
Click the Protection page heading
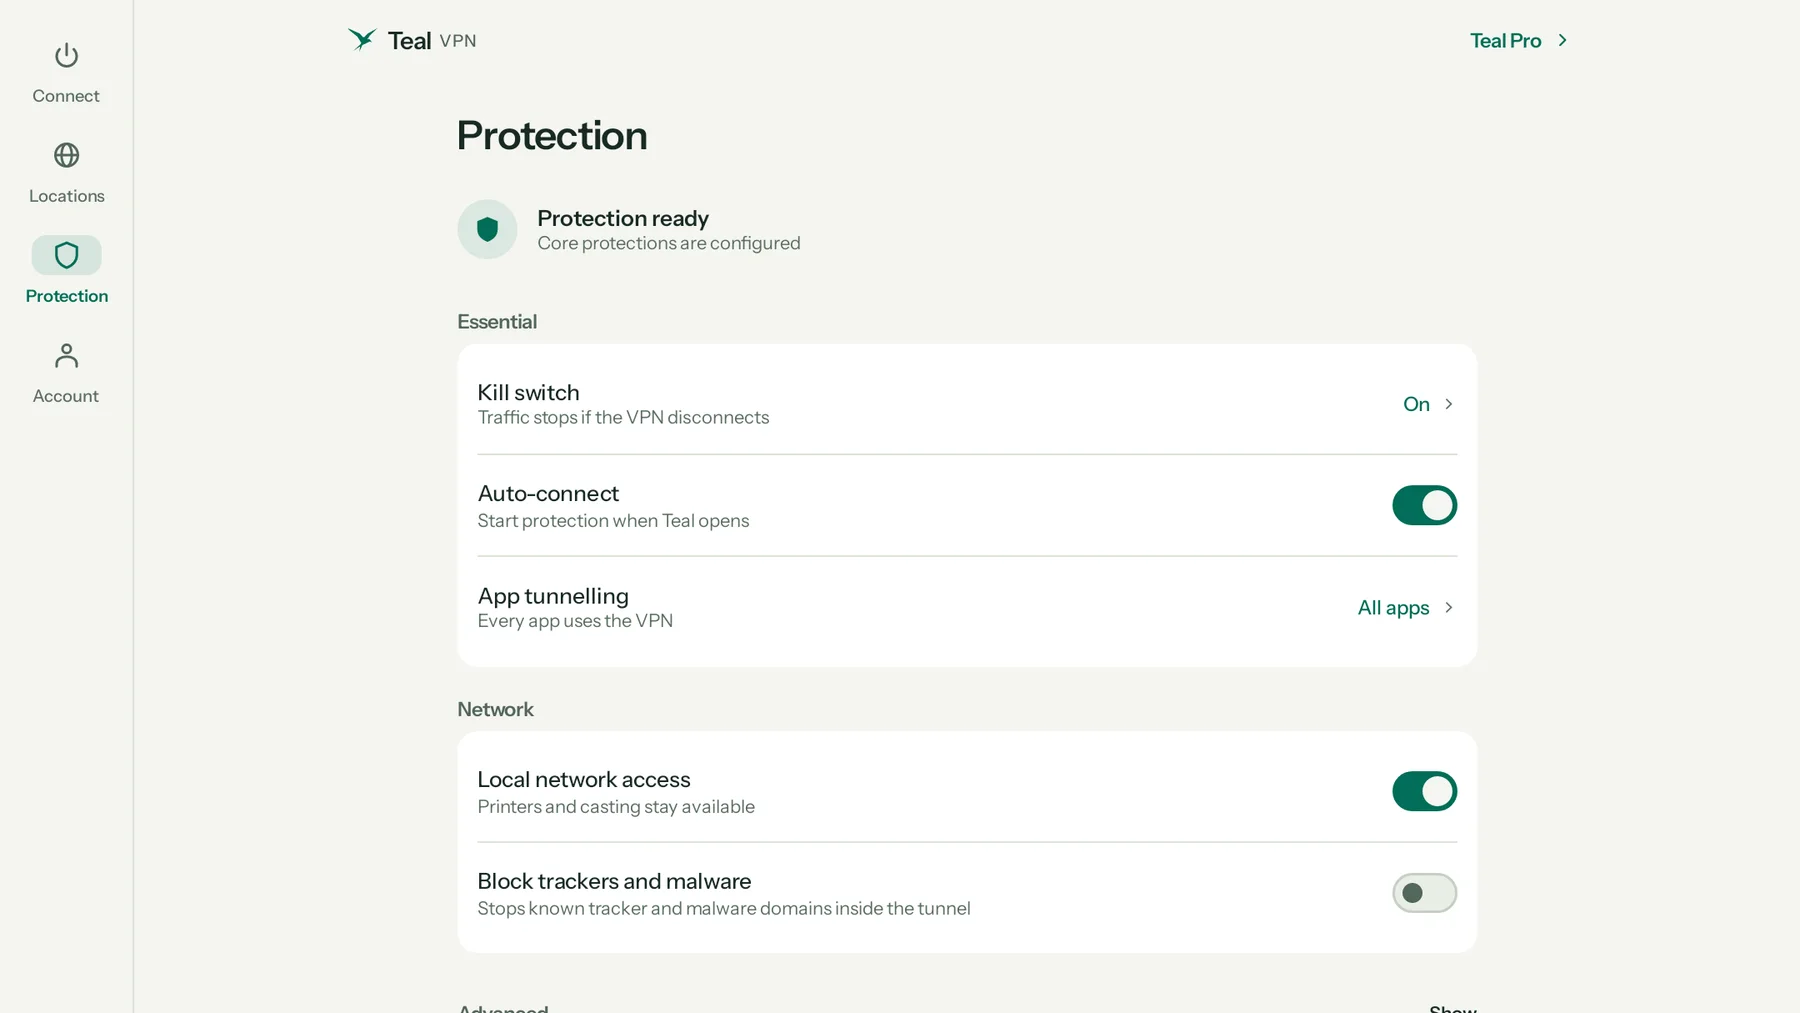pyautogui.click(x=552, y=135)
